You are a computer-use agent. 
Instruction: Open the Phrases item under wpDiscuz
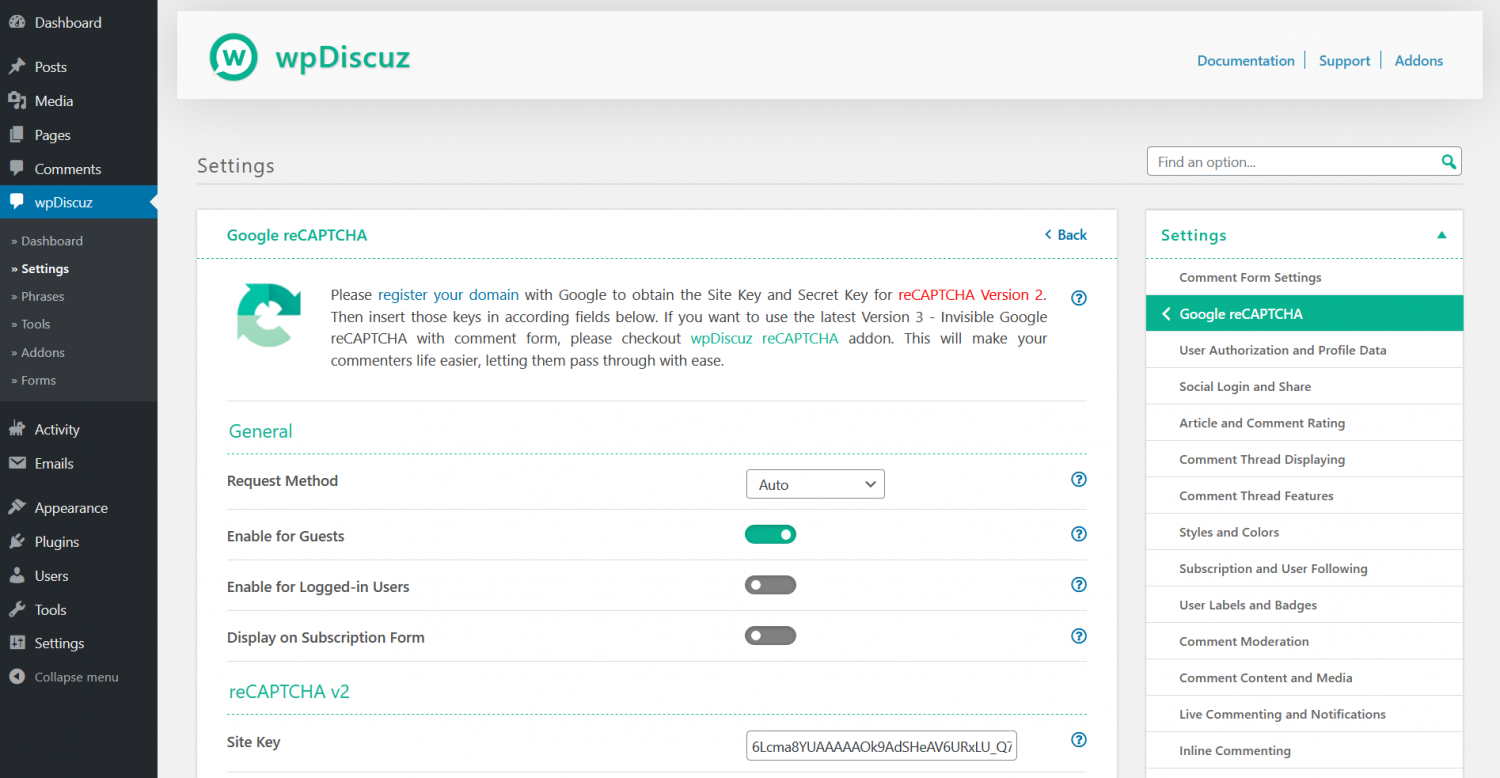[46, 296]
